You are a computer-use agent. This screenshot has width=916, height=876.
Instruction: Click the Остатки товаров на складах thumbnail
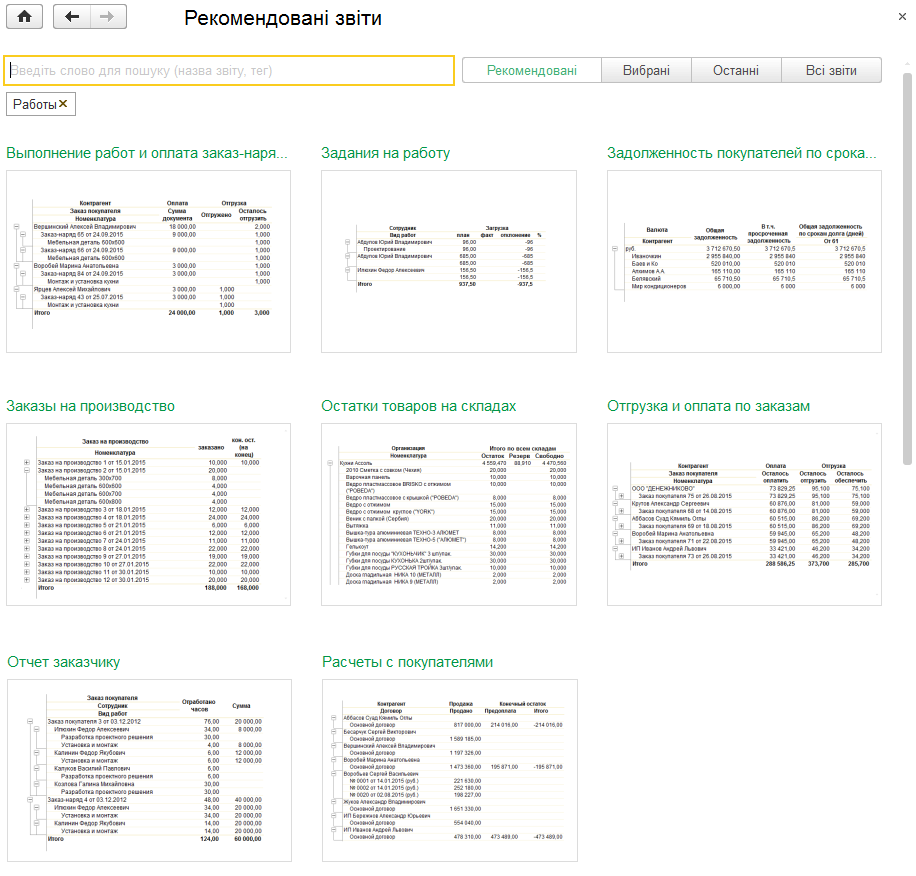pos(449,515)
